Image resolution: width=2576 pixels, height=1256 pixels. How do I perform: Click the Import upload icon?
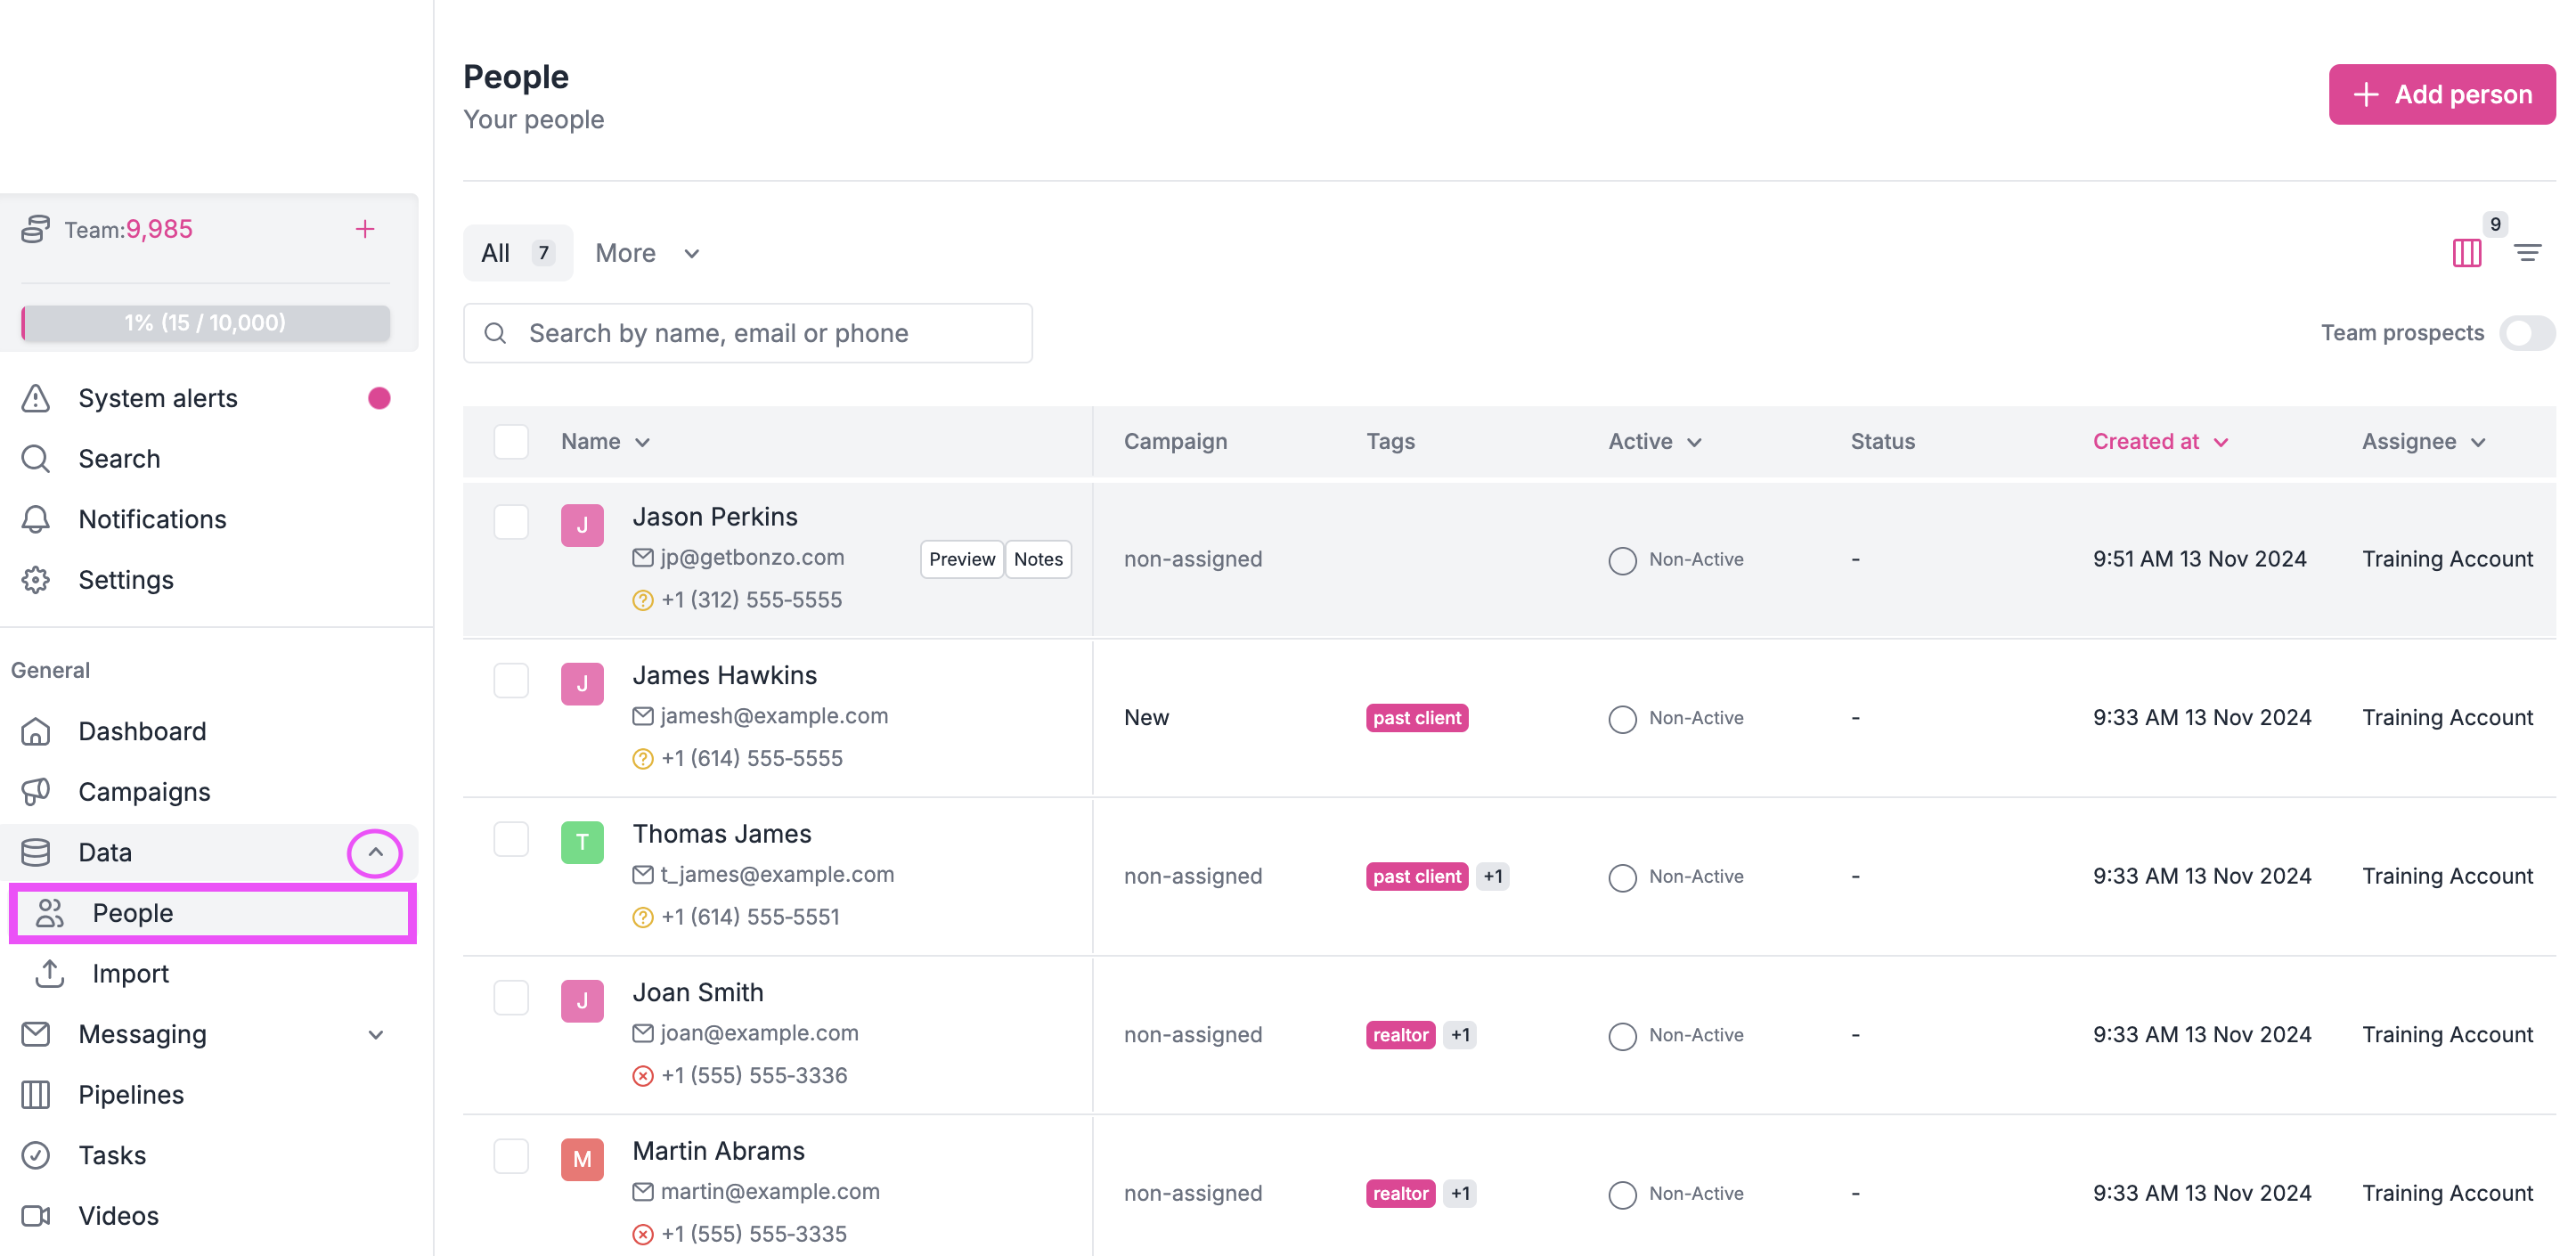50,973
